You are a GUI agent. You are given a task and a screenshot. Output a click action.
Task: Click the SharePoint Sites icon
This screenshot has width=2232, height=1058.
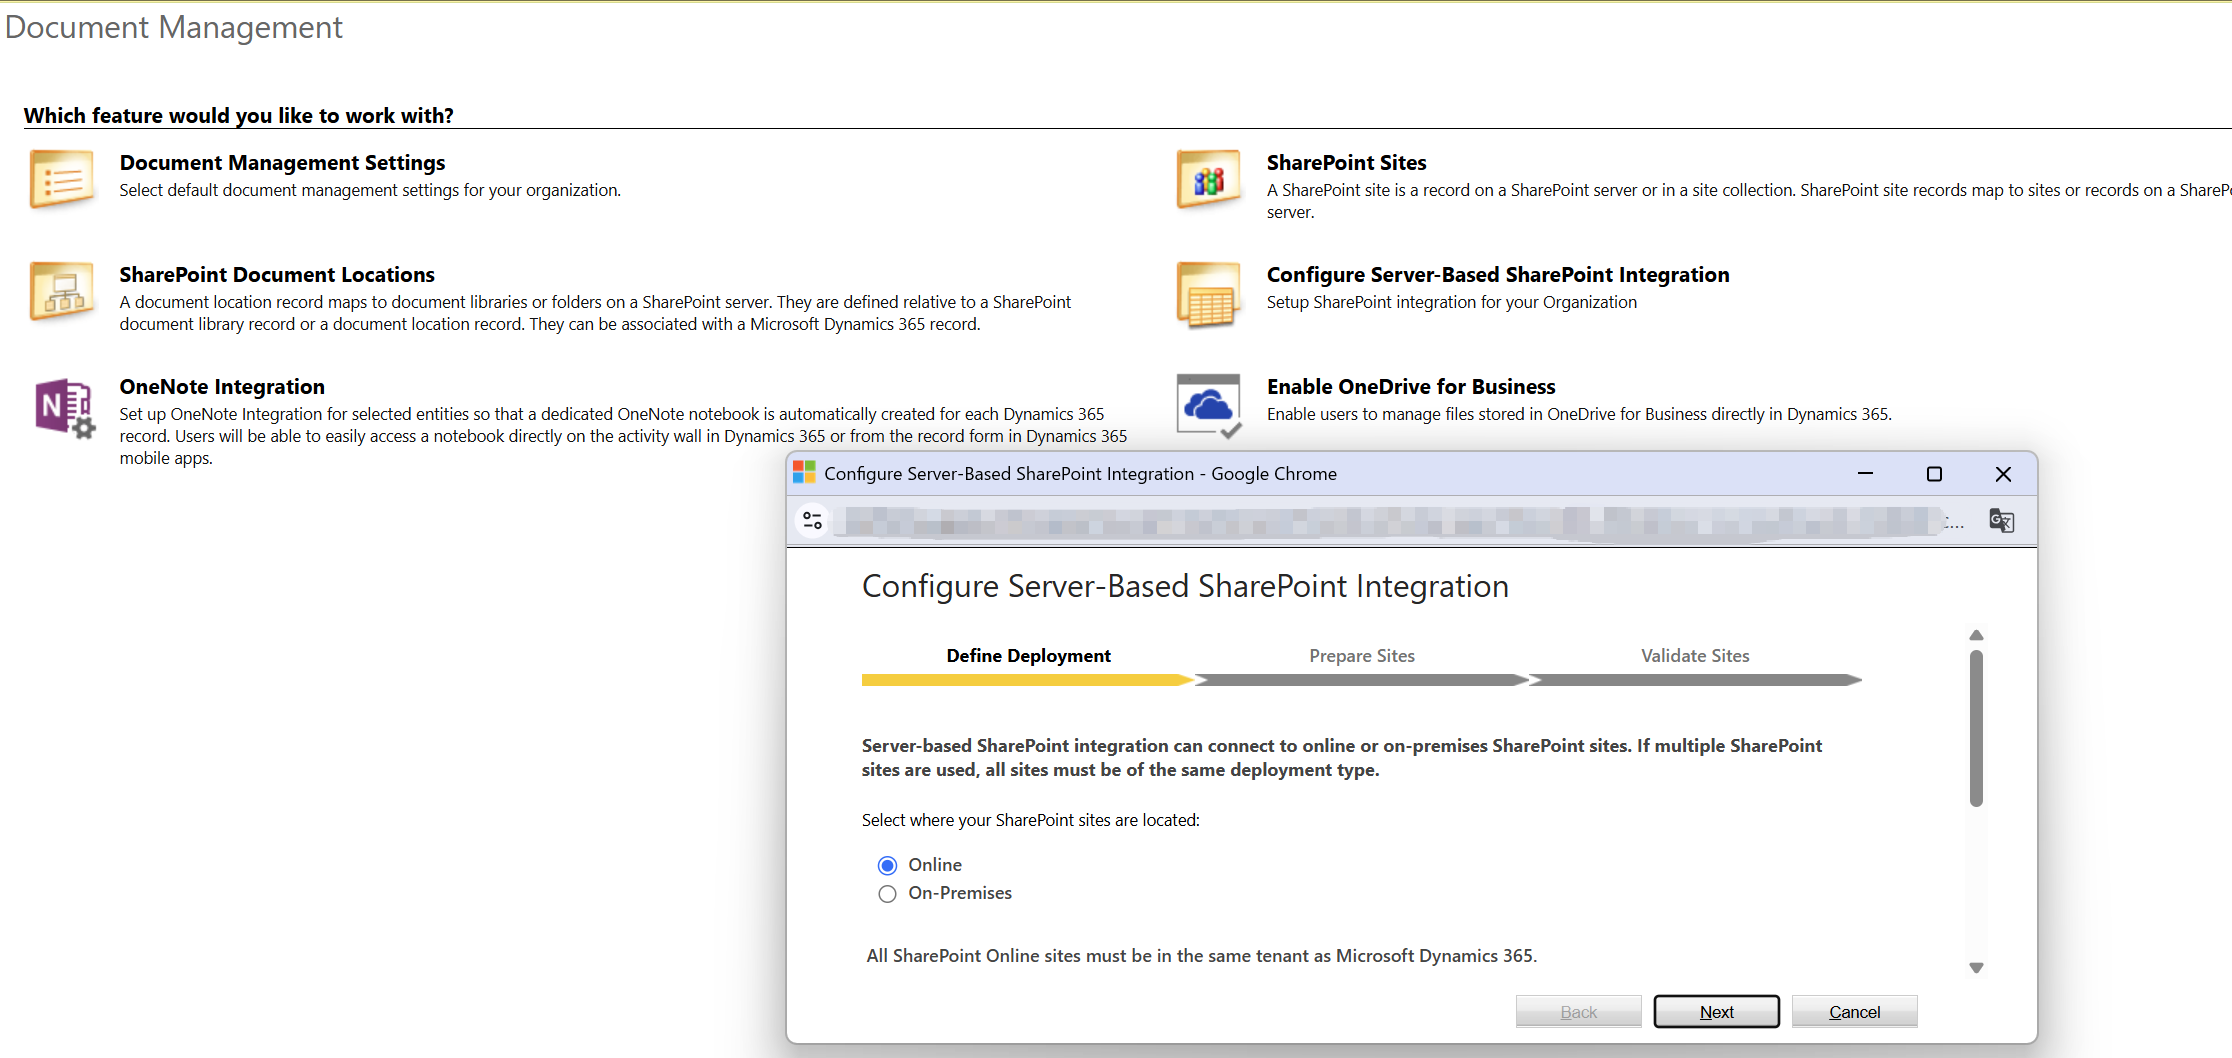pyautogui.click(x=1209, y=179)
